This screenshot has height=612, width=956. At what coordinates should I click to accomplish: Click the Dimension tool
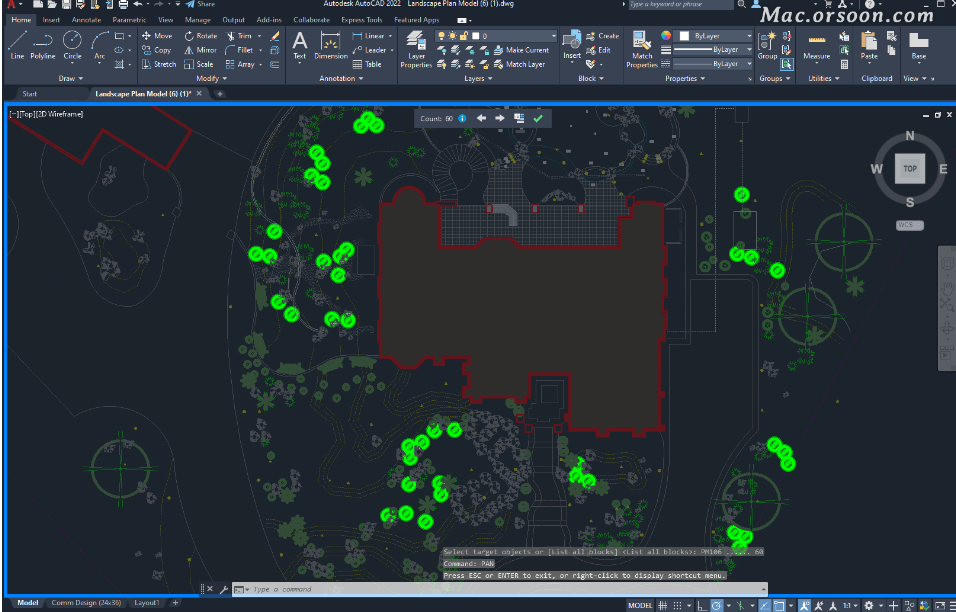point(330,46)
